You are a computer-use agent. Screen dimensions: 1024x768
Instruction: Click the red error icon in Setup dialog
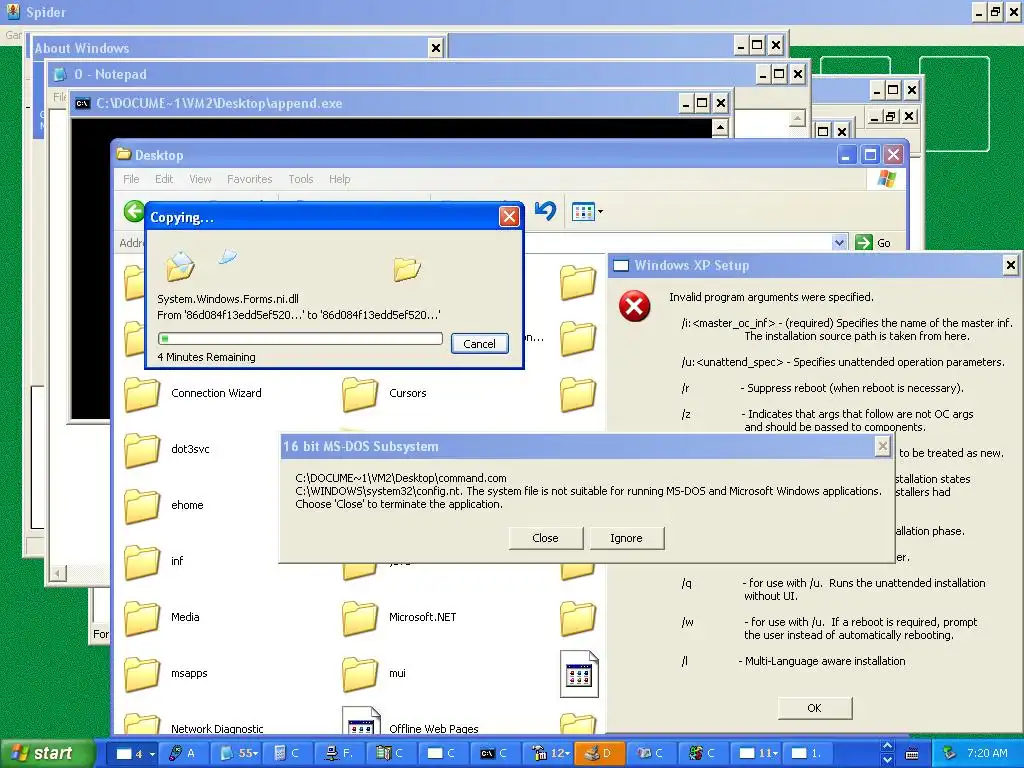pos(635,306)
